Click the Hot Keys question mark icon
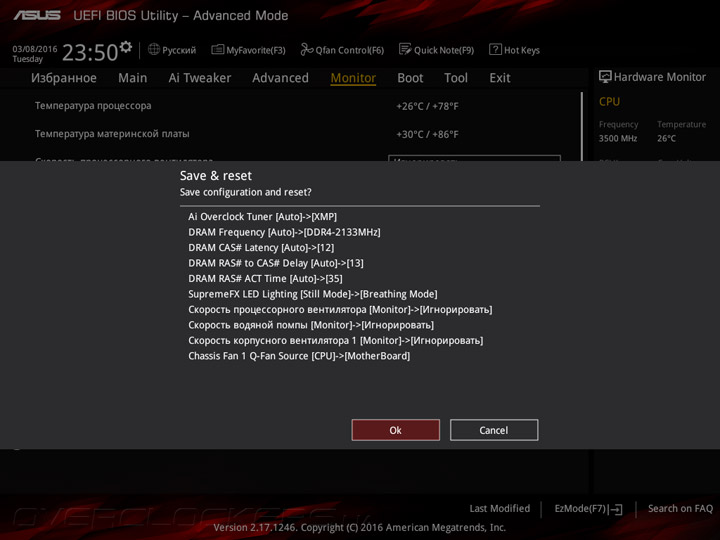The height and width of the screenshot is (540, 720). (x=495, y=50)
